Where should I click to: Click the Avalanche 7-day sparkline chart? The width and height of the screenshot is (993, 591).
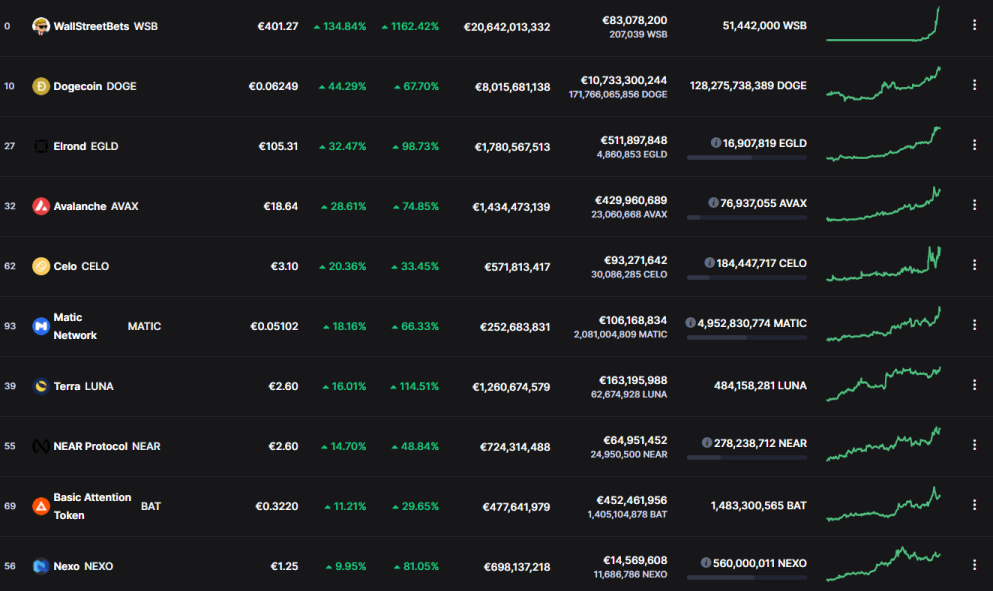(883, 204)
